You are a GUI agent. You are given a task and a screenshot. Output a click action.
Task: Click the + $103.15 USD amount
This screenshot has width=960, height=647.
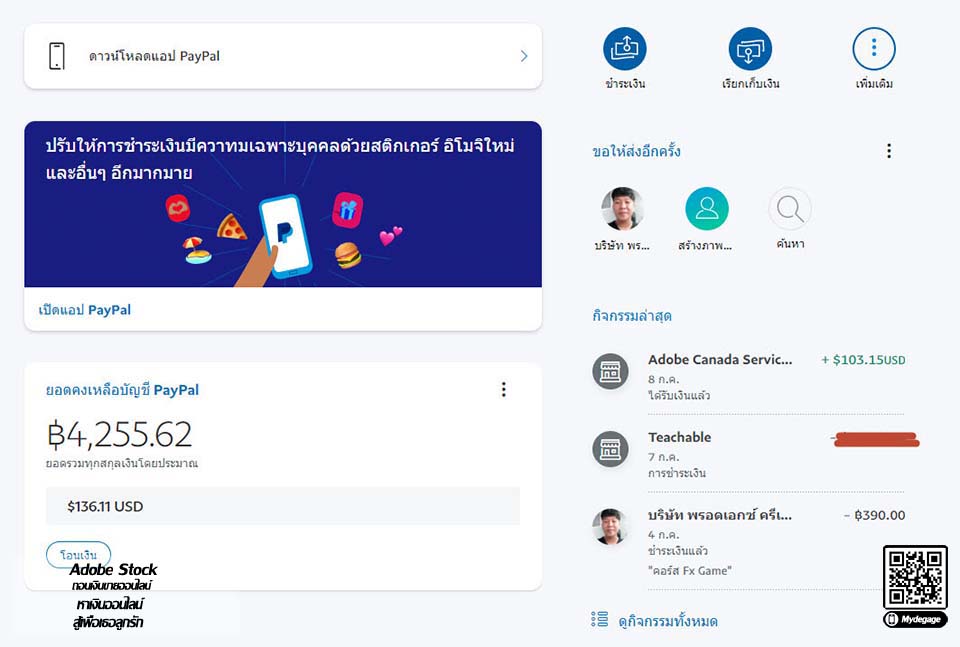pyautogui.click(x=863, y=360)
